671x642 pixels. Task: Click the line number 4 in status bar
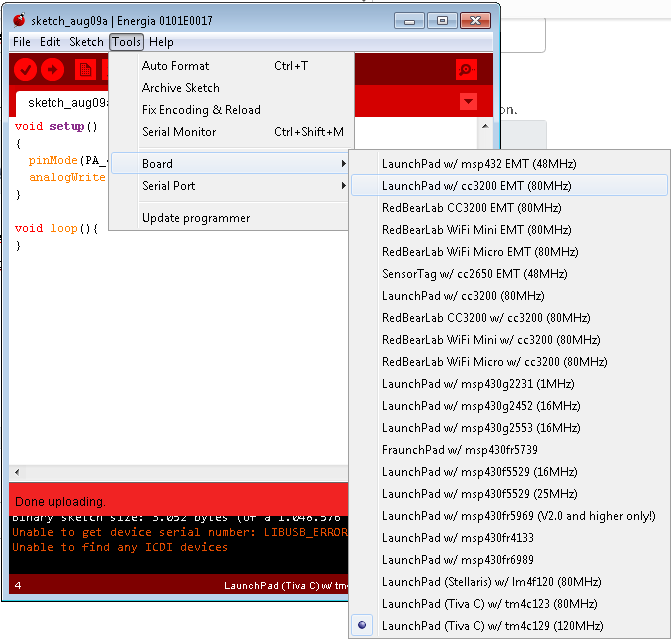(18, 585)
